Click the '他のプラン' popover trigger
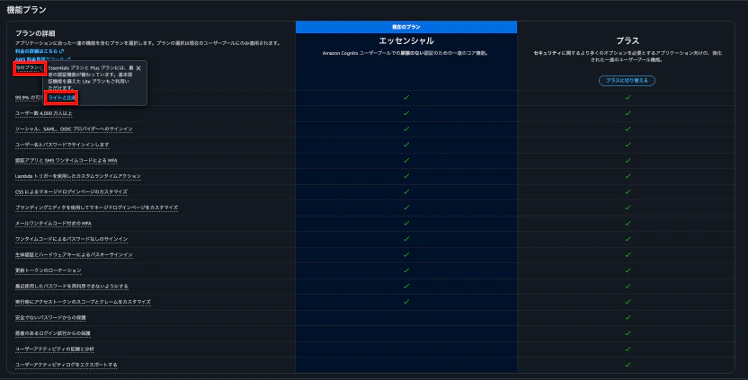The width and height of the screenshot is (748, 380). [29, 68]
